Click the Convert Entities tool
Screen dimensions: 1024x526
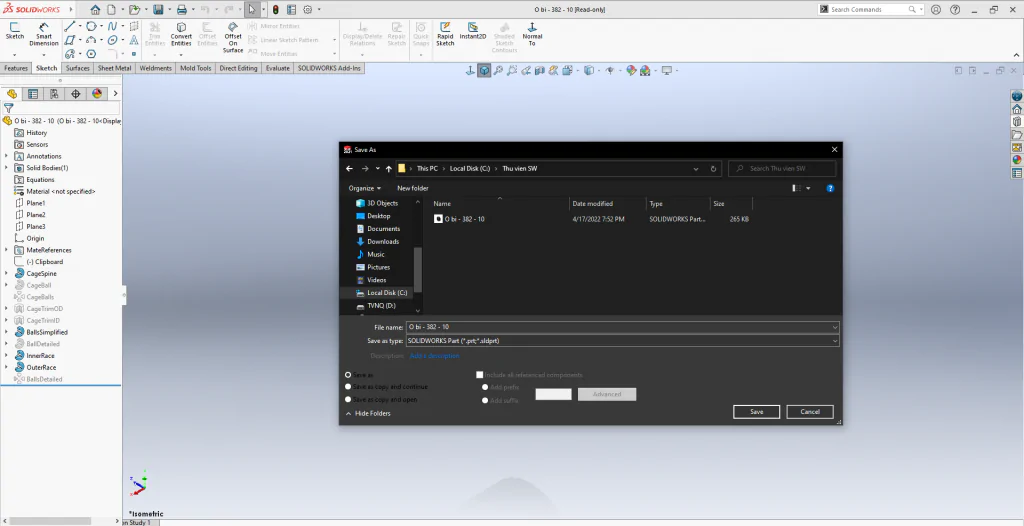pos(181,35)
